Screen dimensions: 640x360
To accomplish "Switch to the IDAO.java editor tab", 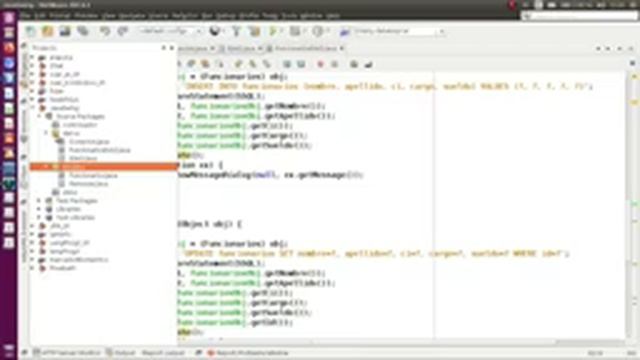I will pos(241,49).
